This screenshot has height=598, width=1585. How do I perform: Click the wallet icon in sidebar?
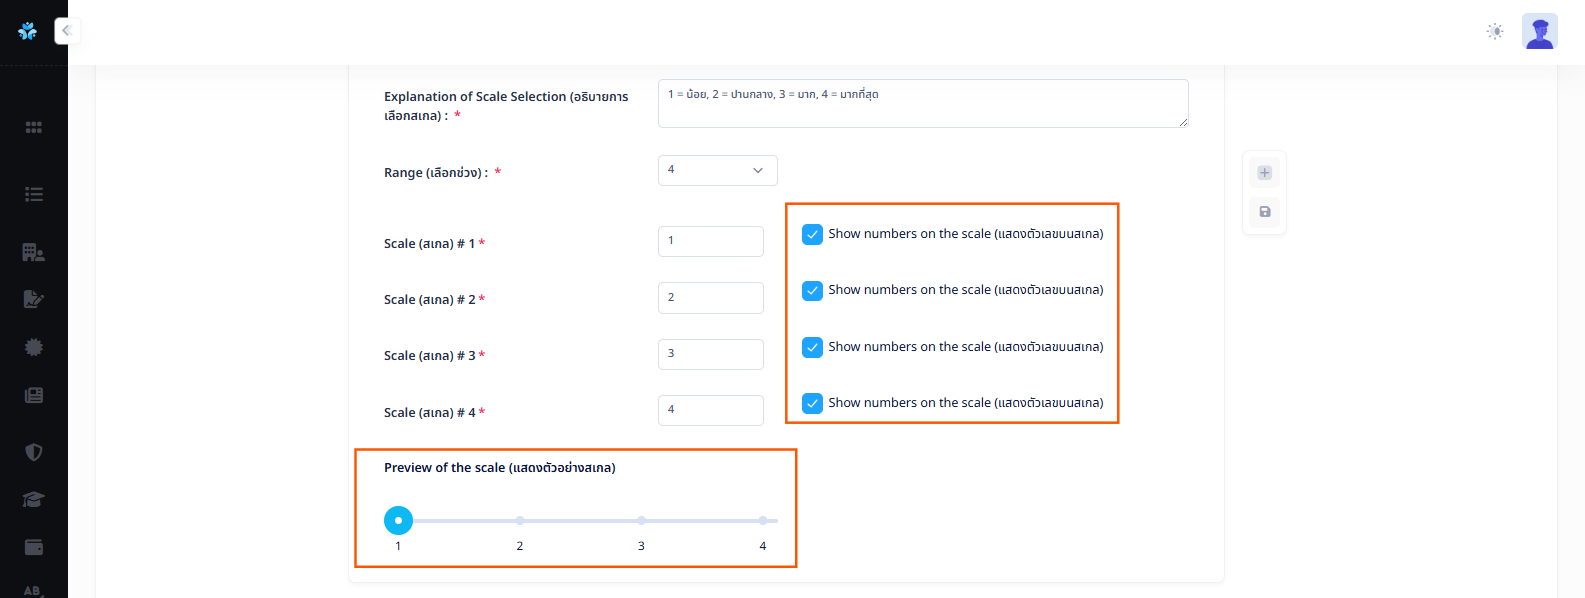click(x=33, y=547)
